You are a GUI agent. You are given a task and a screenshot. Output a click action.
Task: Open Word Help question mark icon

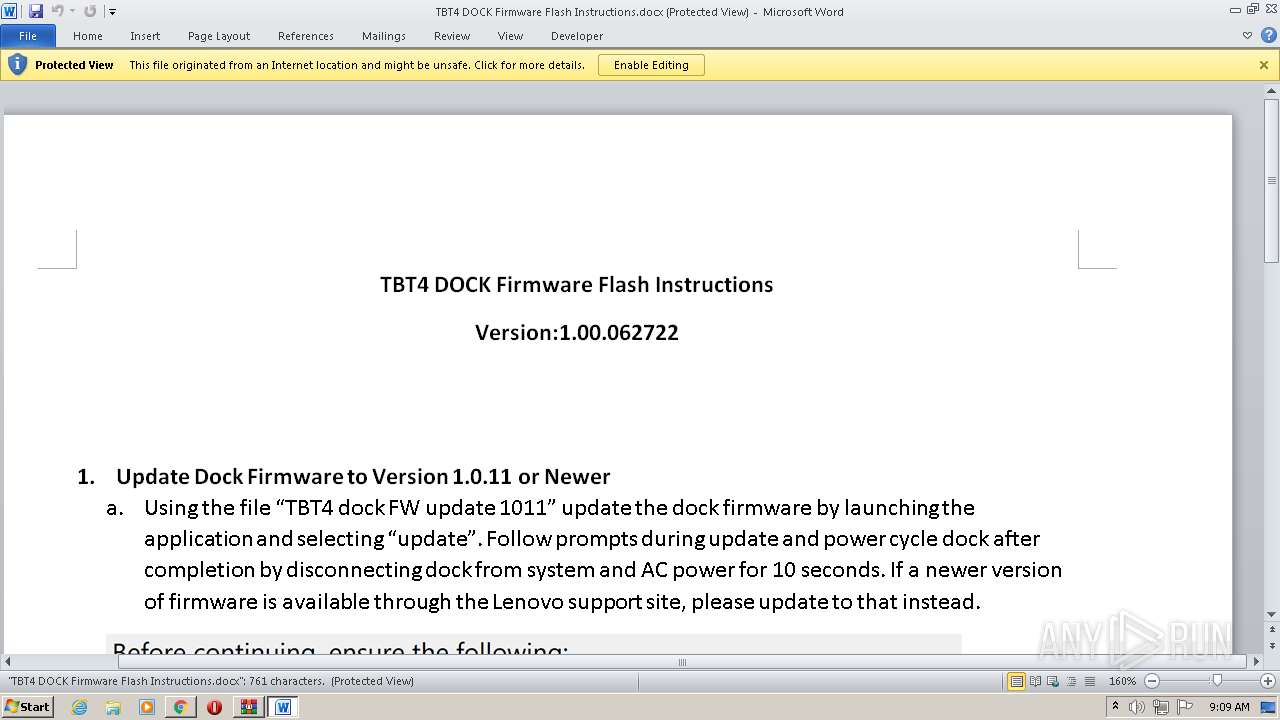(x=1268, y=35)
